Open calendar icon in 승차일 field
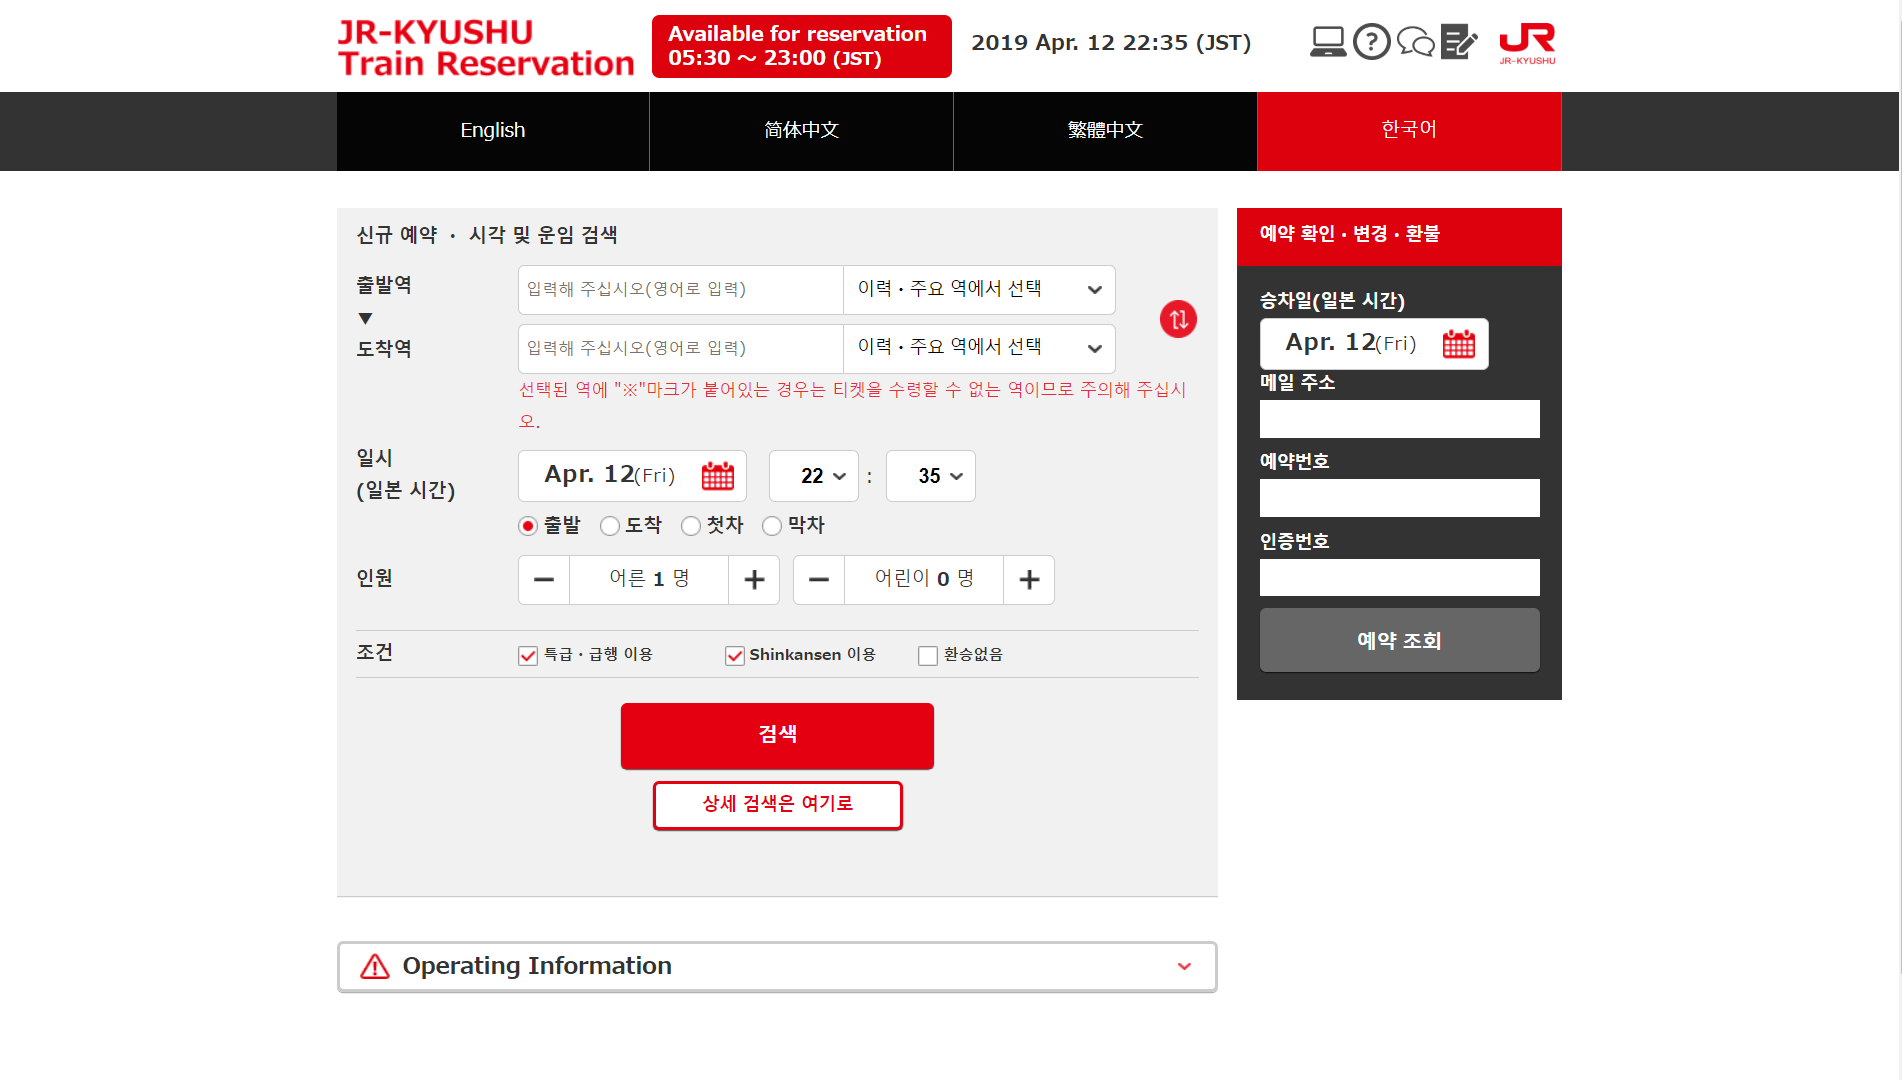Image resolution: width=1902 pixels, height=1080 pixels. click(1459, 344)
